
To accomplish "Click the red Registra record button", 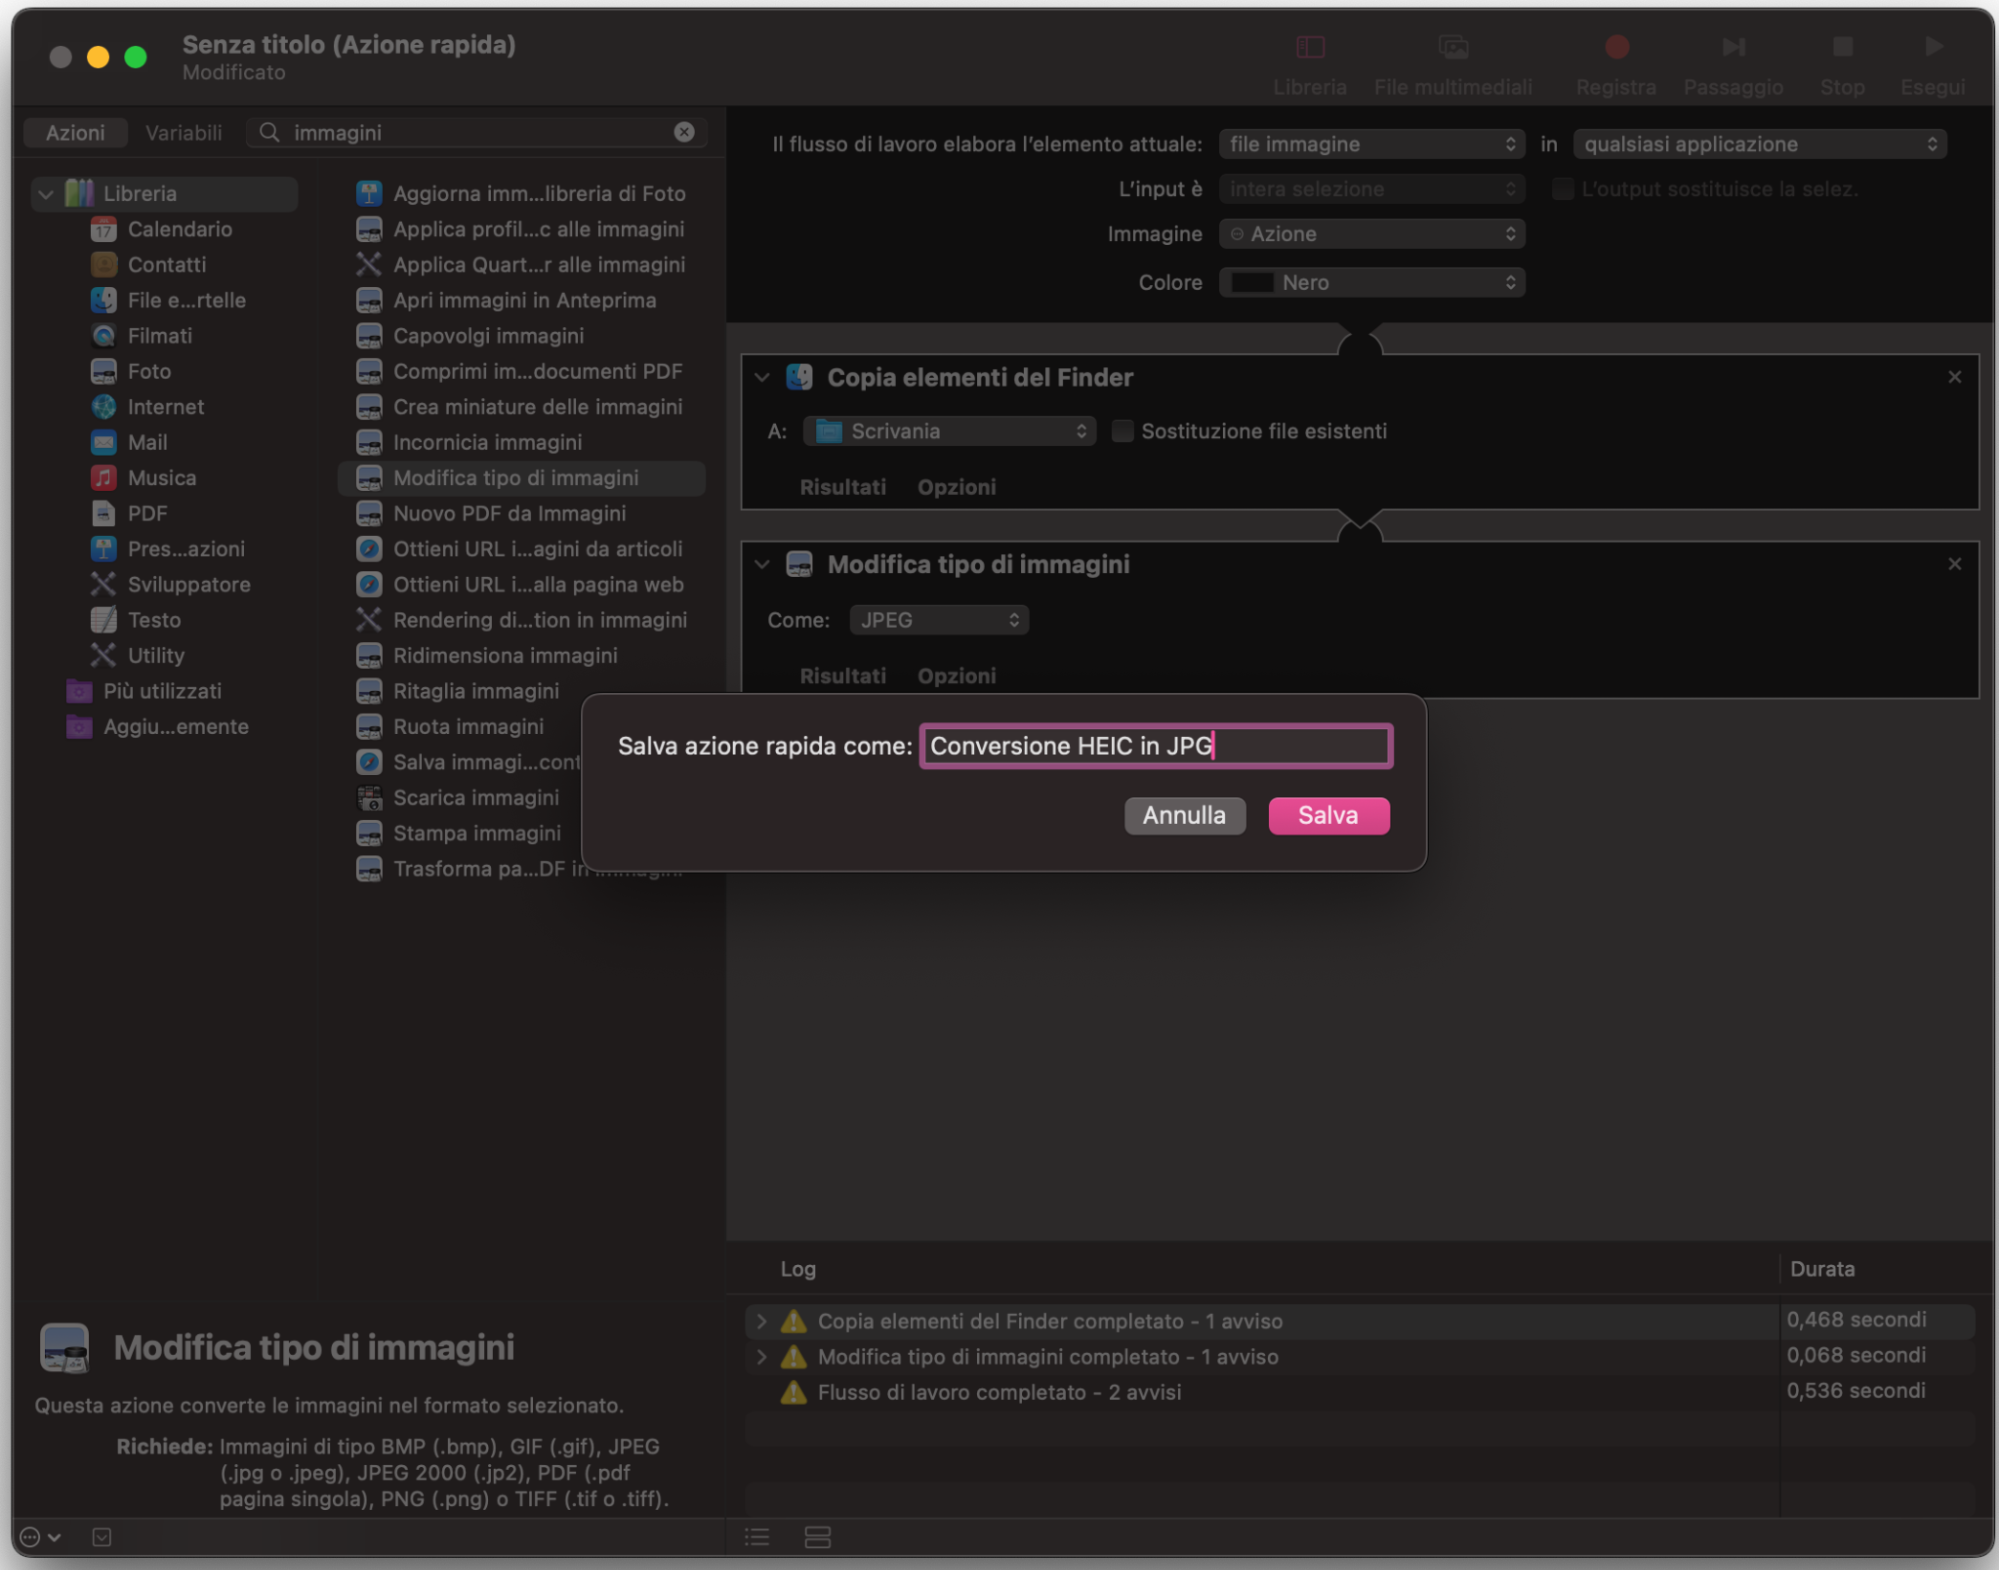I will (x=1617, y=47).
